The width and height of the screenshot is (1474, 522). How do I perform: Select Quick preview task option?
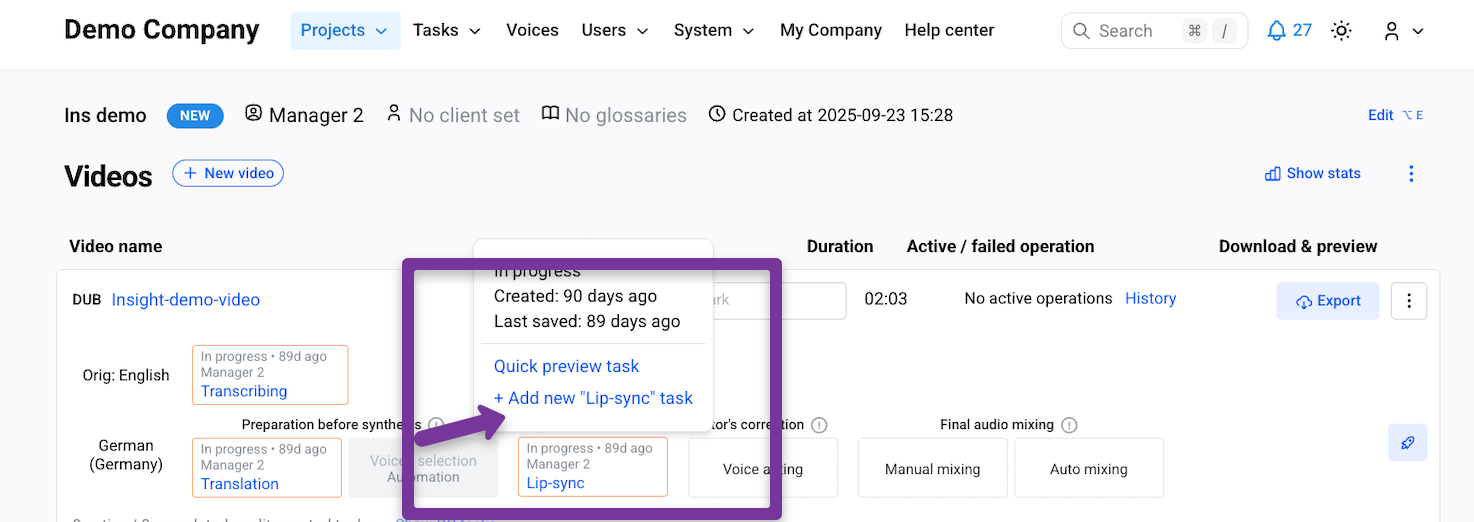tap(566, 366)
